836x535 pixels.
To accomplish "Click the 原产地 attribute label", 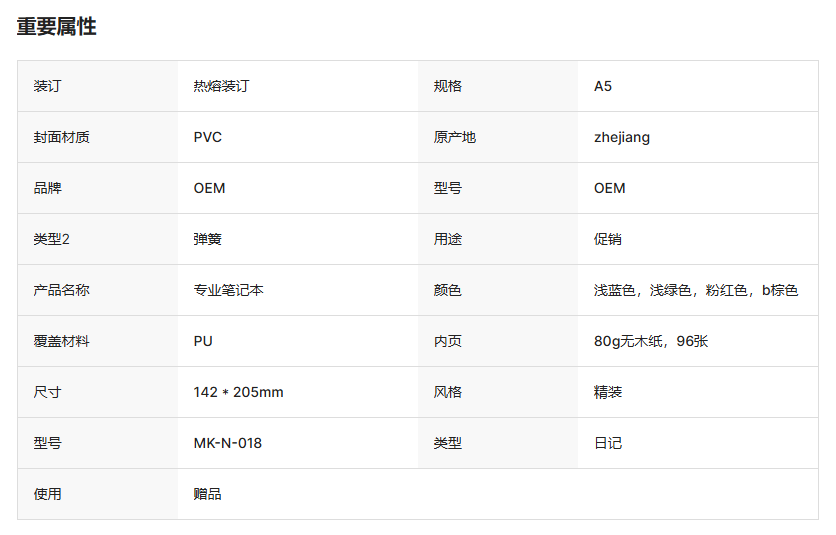I will pos(455,137).
